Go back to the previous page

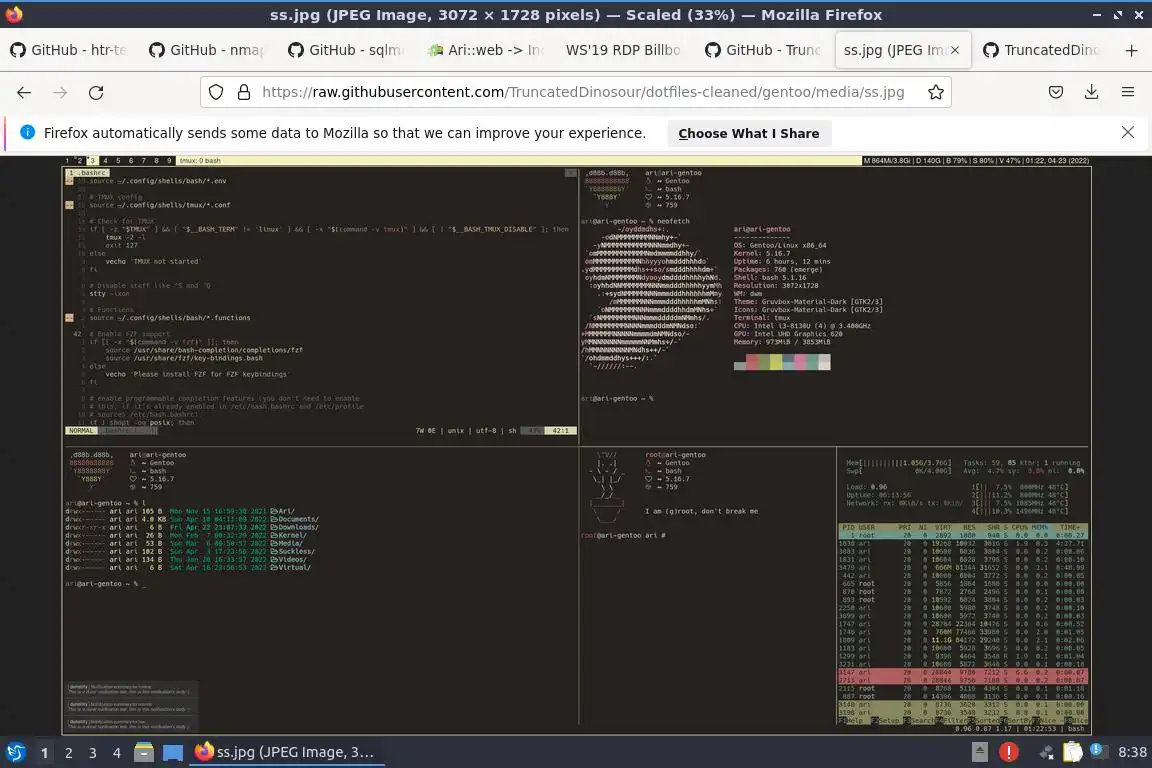[x=24, y=93]
